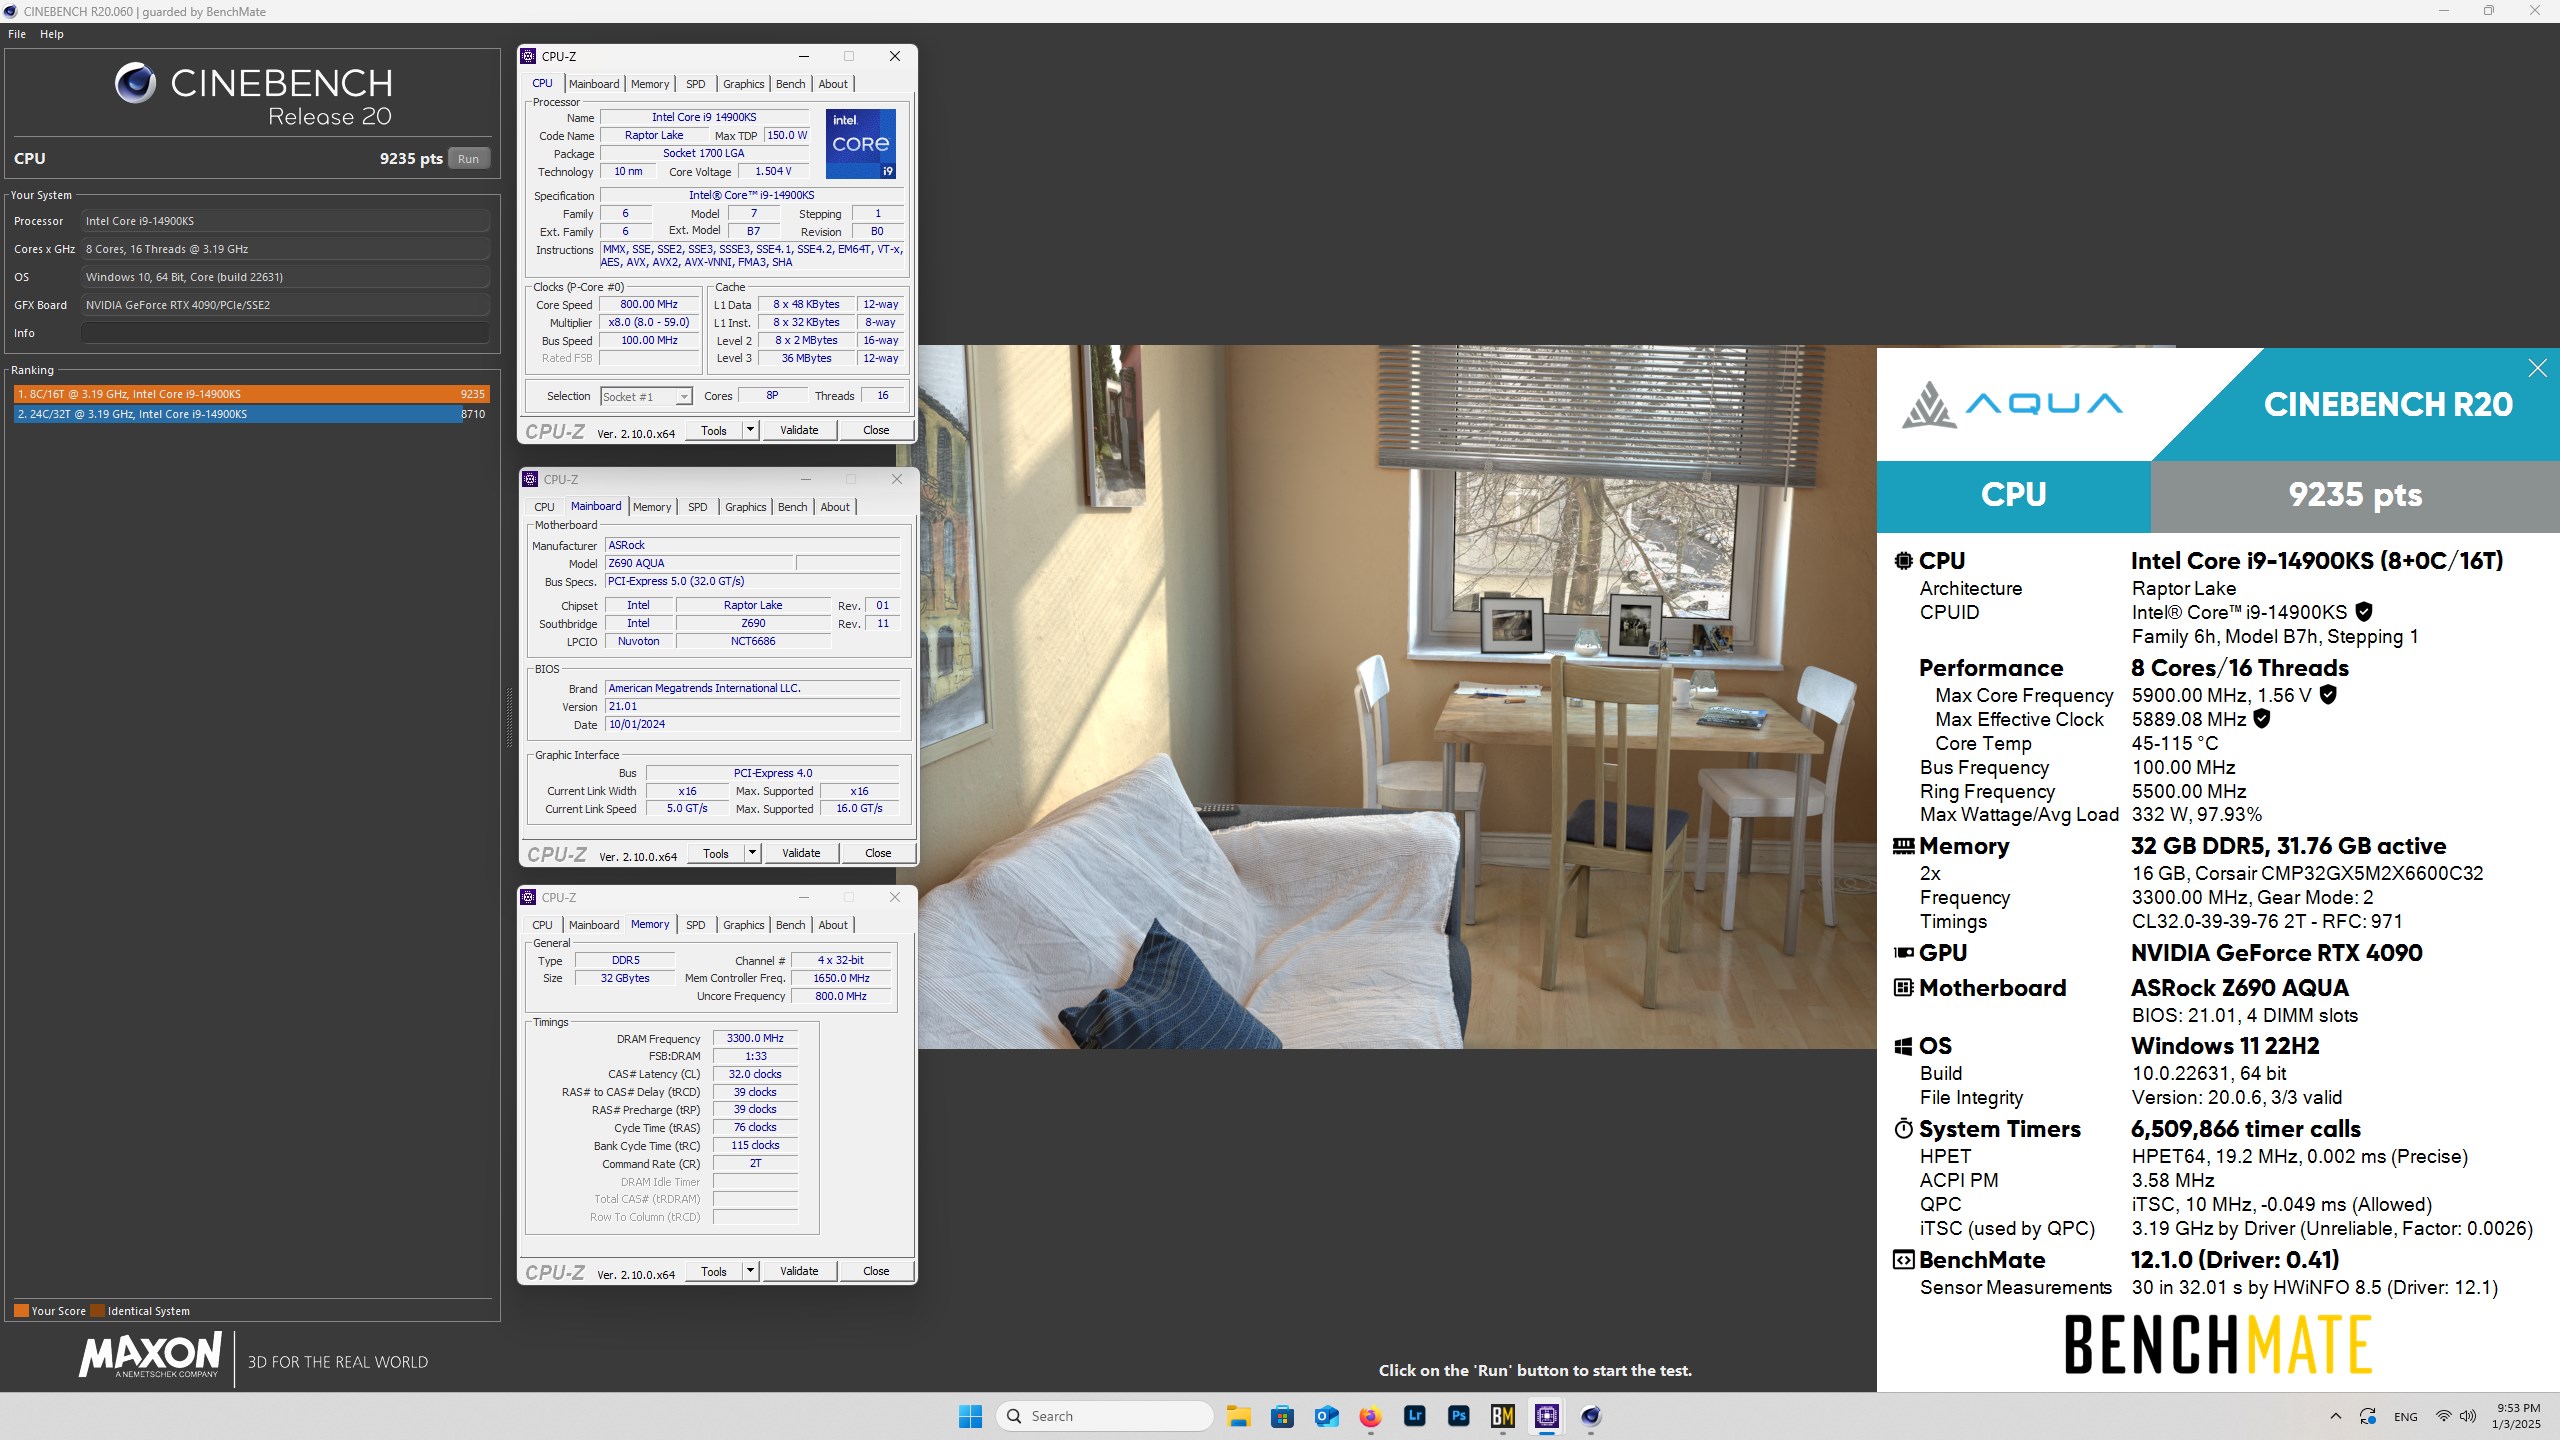Screen dimensions: 2560x1440
Task: Click the empty Info field in Your System
Action: (285, 333)
